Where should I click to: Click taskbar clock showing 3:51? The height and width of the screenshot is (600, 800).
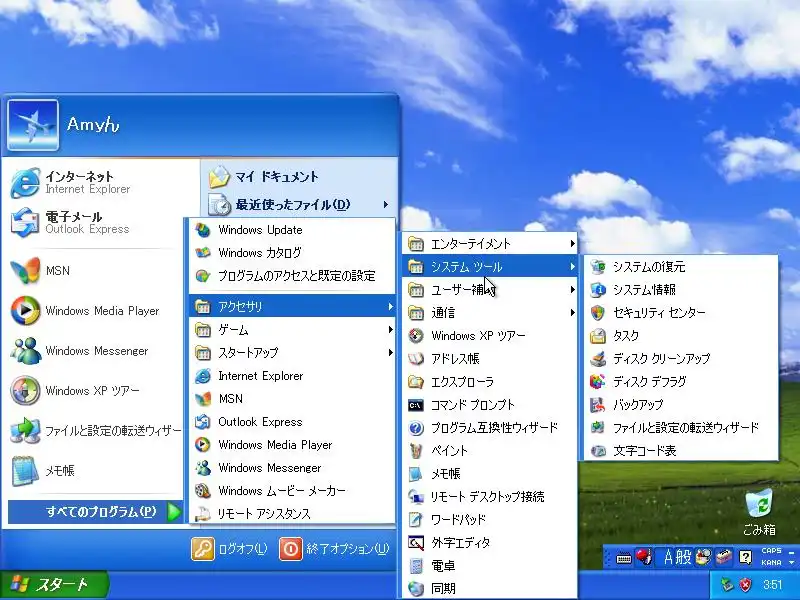pos(773,585)
